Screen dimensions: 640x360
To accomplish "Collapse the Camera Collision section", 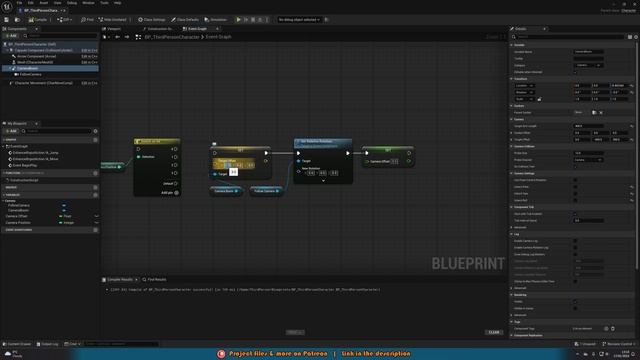I will [512, 146].
